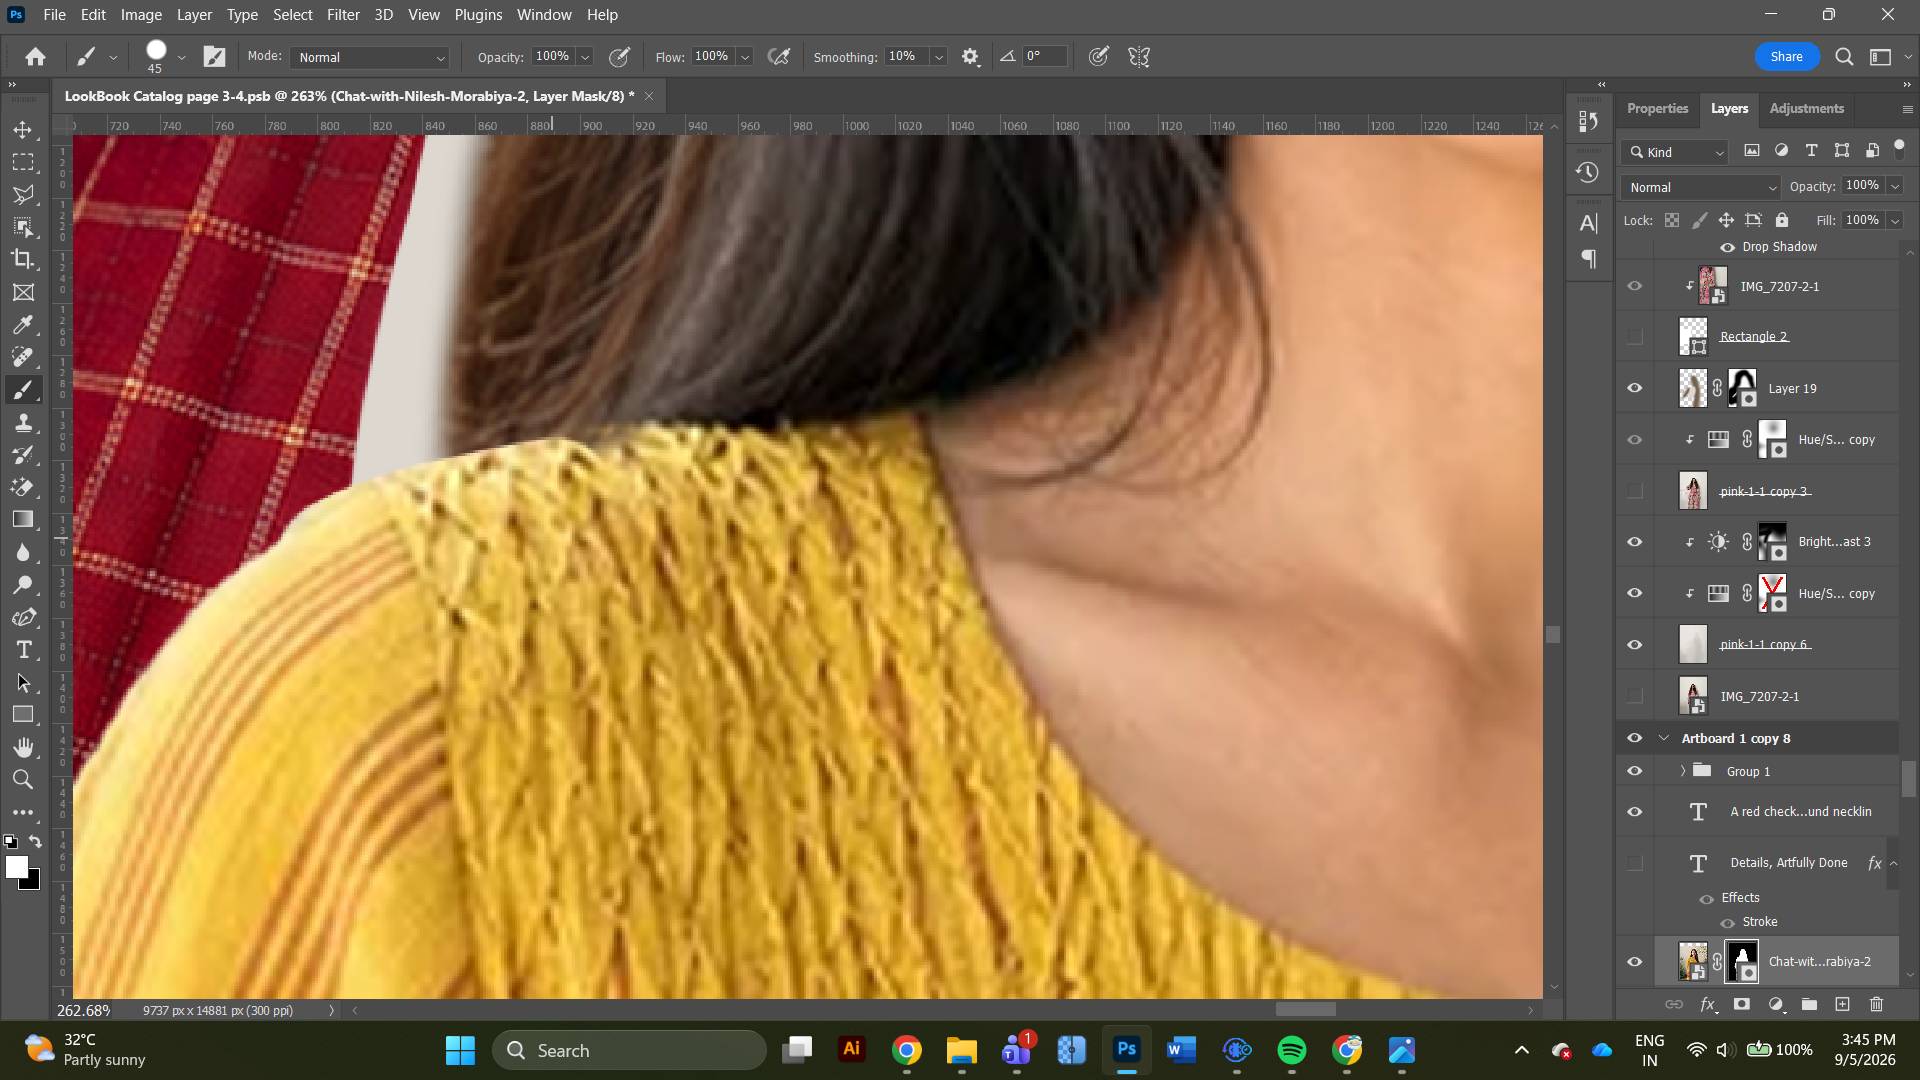Open the Filter menu
This screenshot has height=1080, width=1920.
click(343, 15)
